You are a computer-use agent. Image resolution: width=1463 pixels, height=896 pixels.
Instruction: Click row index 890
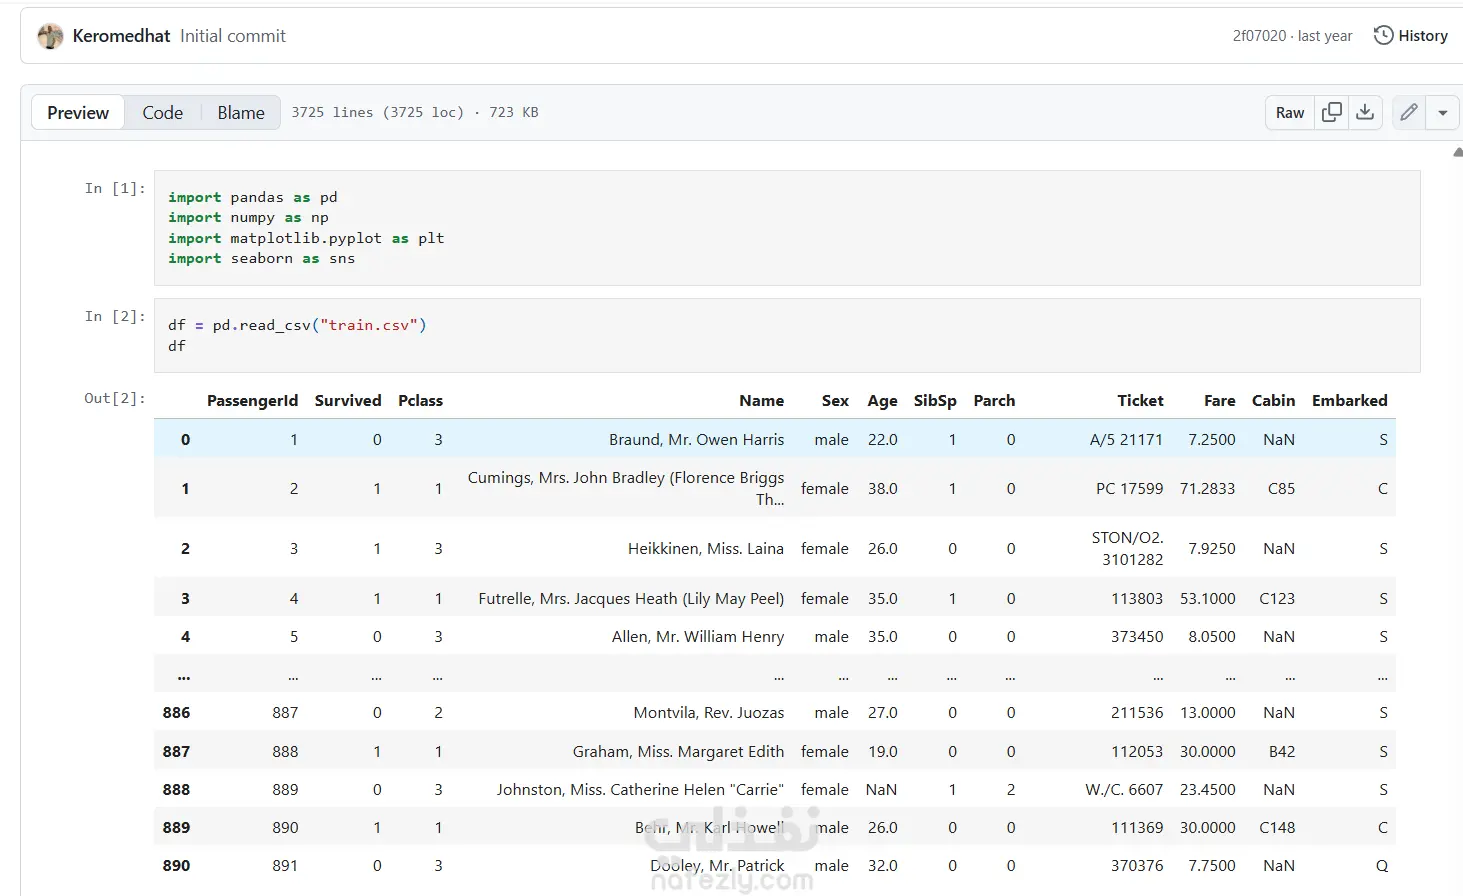tap(176, 865)
